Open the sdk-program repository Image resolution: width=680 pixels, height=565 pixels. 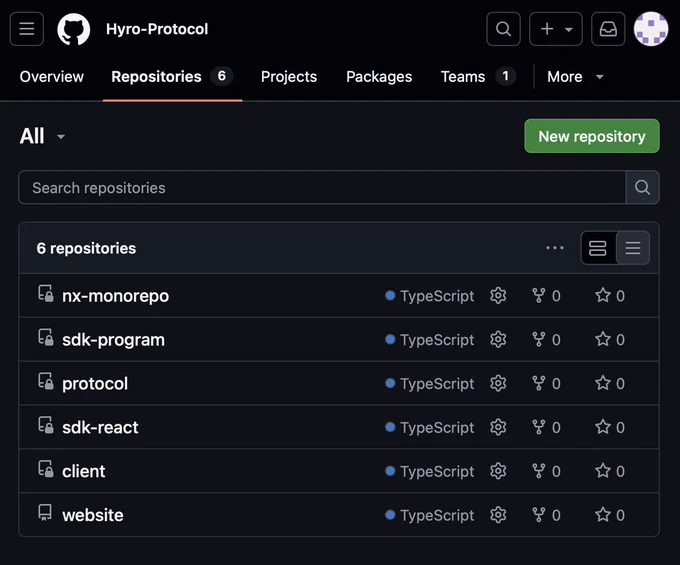pyautogui.click(x=113, y=340)
